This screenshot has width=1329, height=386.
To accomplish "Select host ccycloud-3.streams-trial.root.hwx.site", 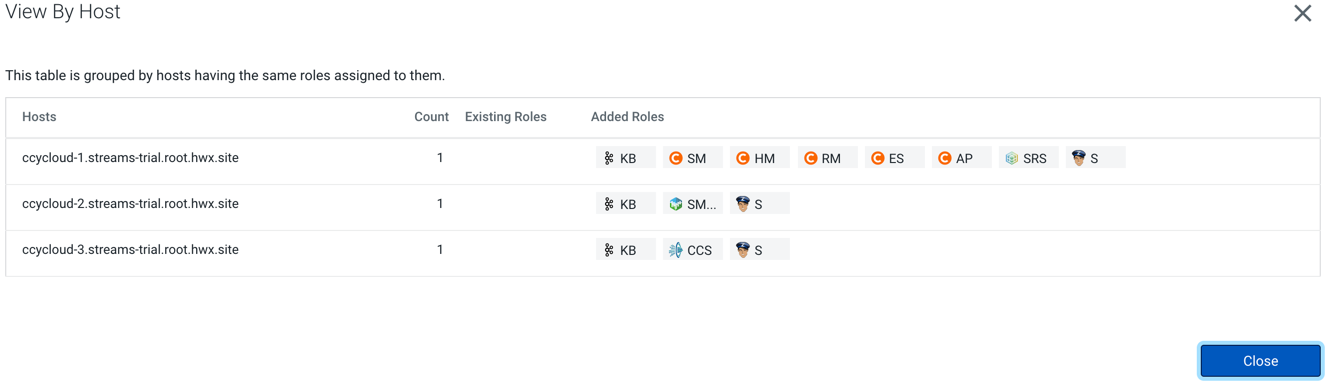I will pos(130,250).
